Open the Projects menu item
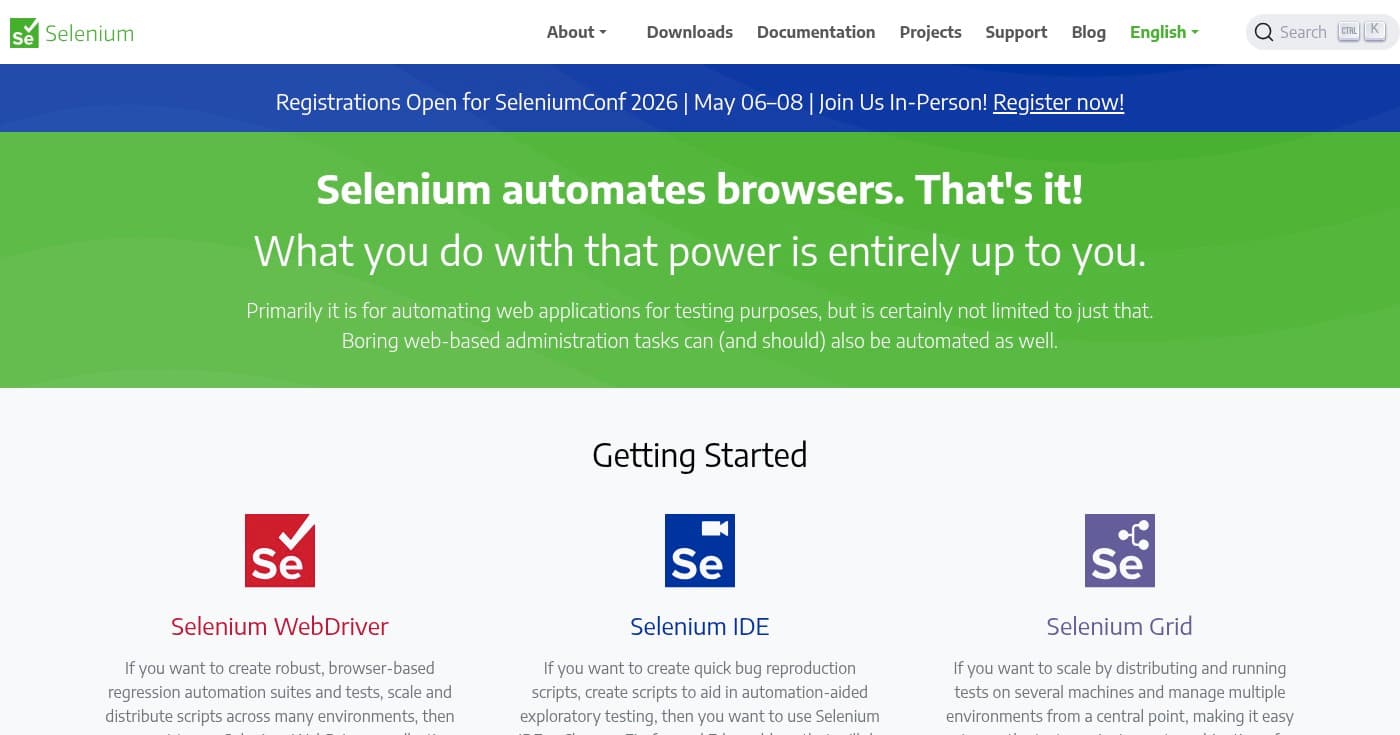This screenshot has height=735, width=1400. (930, 32)
